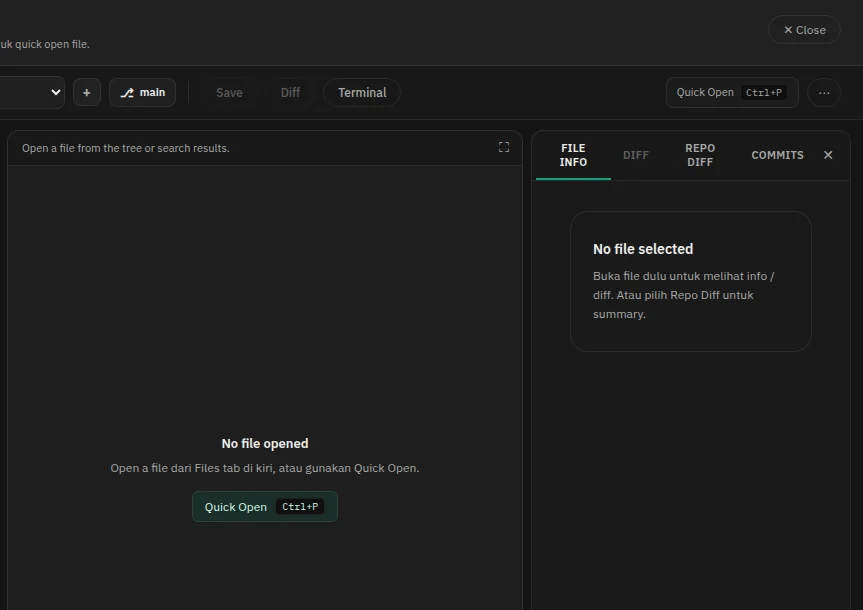Open the main branch selector
Screen dimensions: 863x610
[143, 92]
